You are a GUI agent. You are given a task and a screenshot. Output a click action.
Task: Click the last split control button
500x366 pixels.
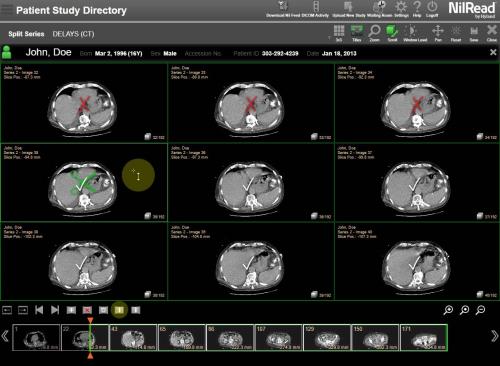[135, 310]
